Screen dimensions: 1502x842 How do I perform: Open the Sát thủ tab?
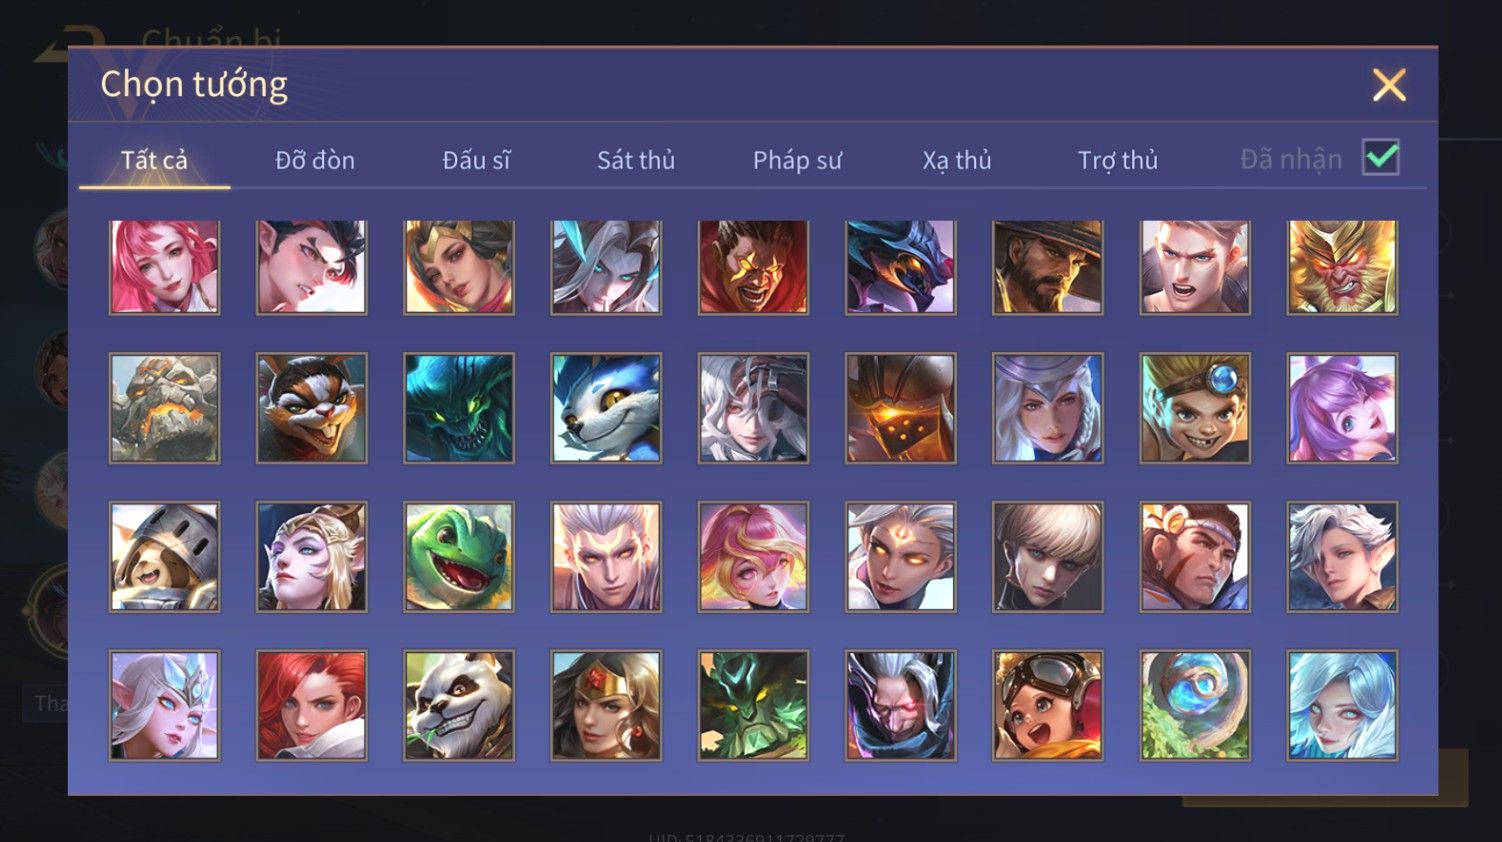[x=636, y=160]
